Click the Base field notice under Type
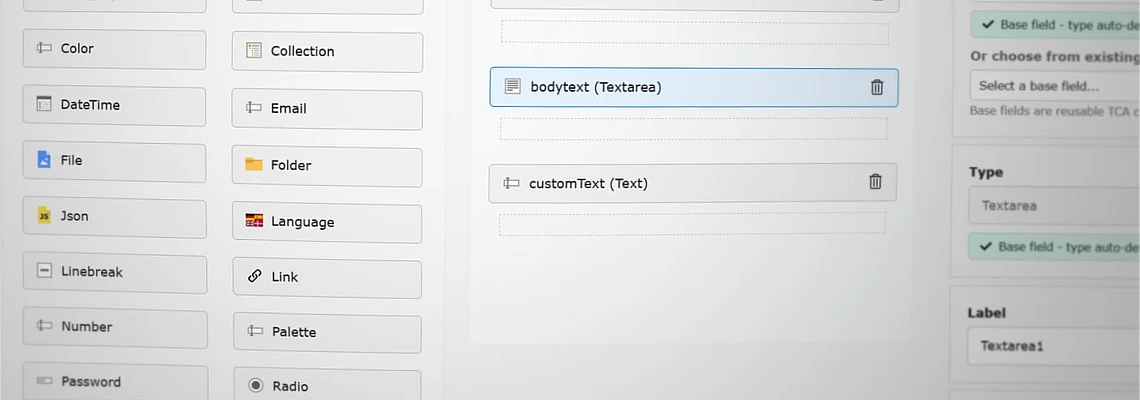 pos(1054,247)
